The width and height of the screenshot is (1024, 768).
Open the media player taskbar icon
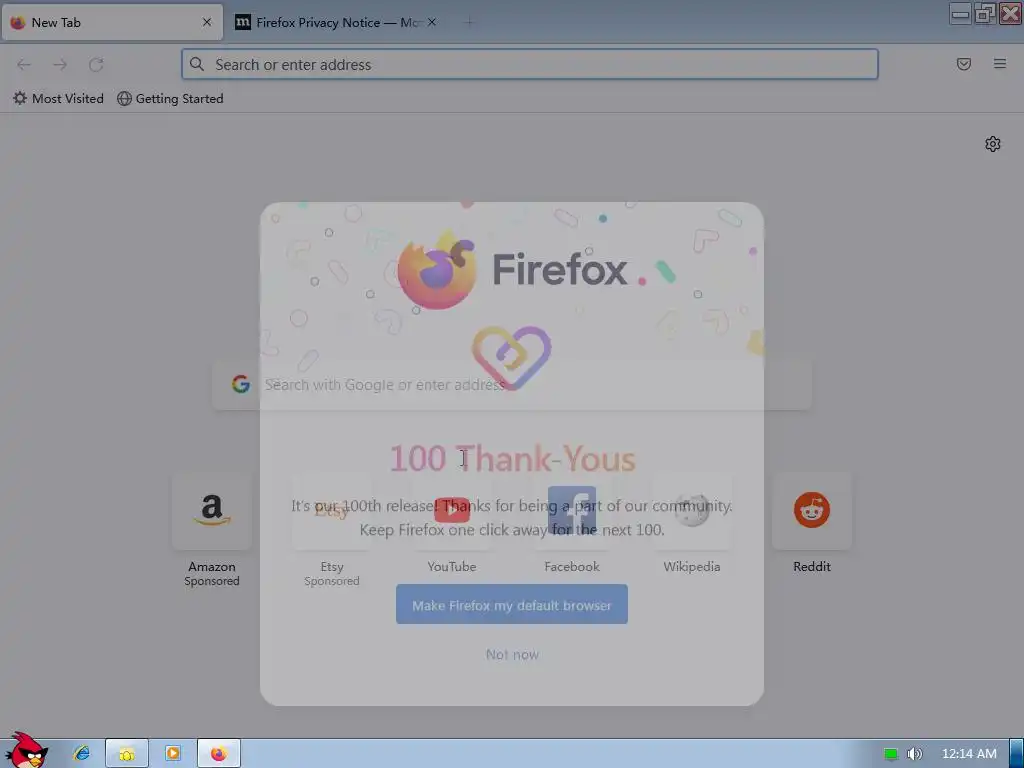tap(173, 754)
